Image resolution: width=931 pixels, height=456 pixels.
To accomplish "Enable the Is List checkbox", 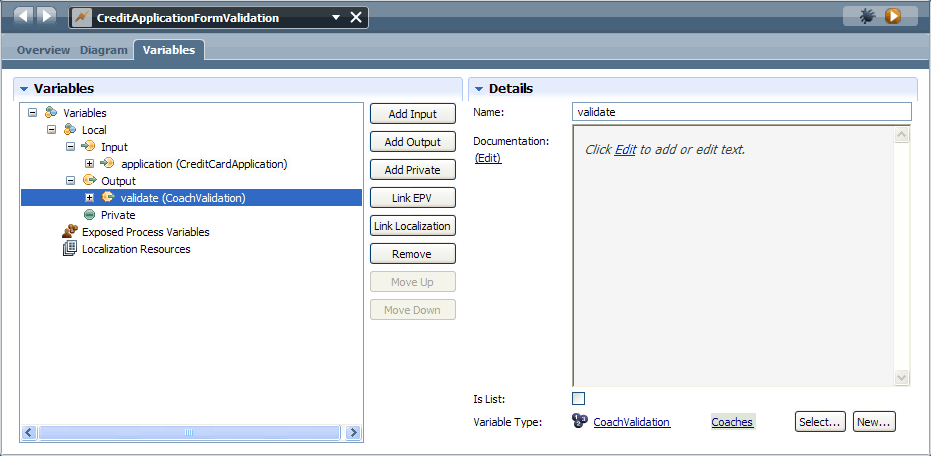I will 578,398.
